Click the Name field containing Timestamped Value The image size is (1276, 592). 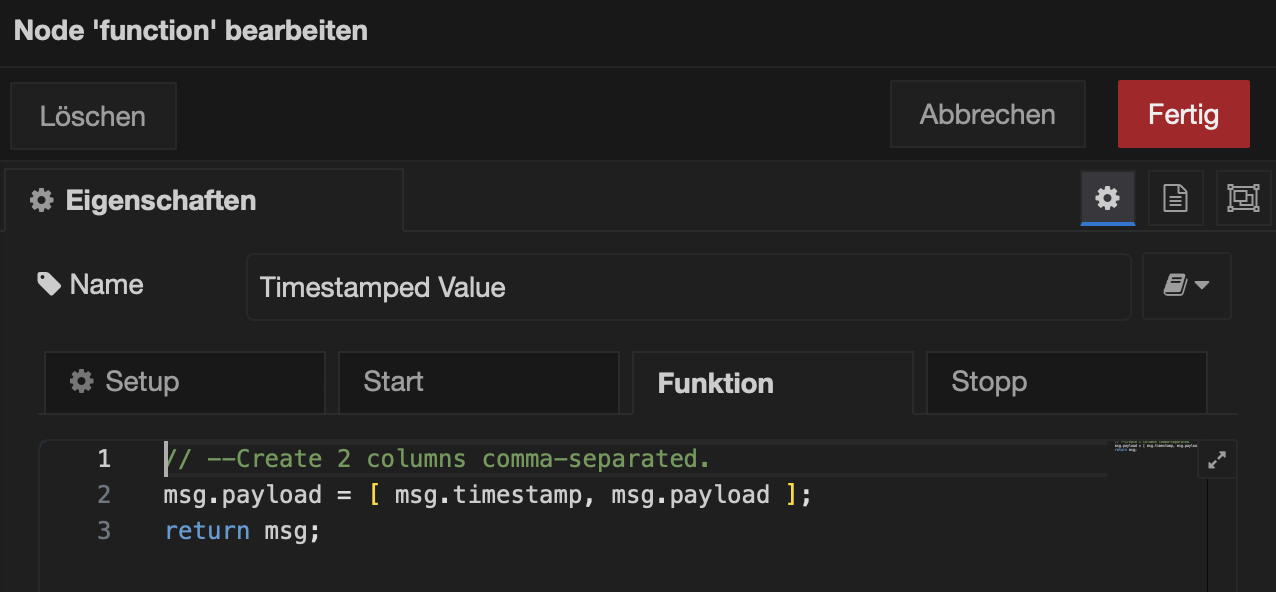(688, 287)
